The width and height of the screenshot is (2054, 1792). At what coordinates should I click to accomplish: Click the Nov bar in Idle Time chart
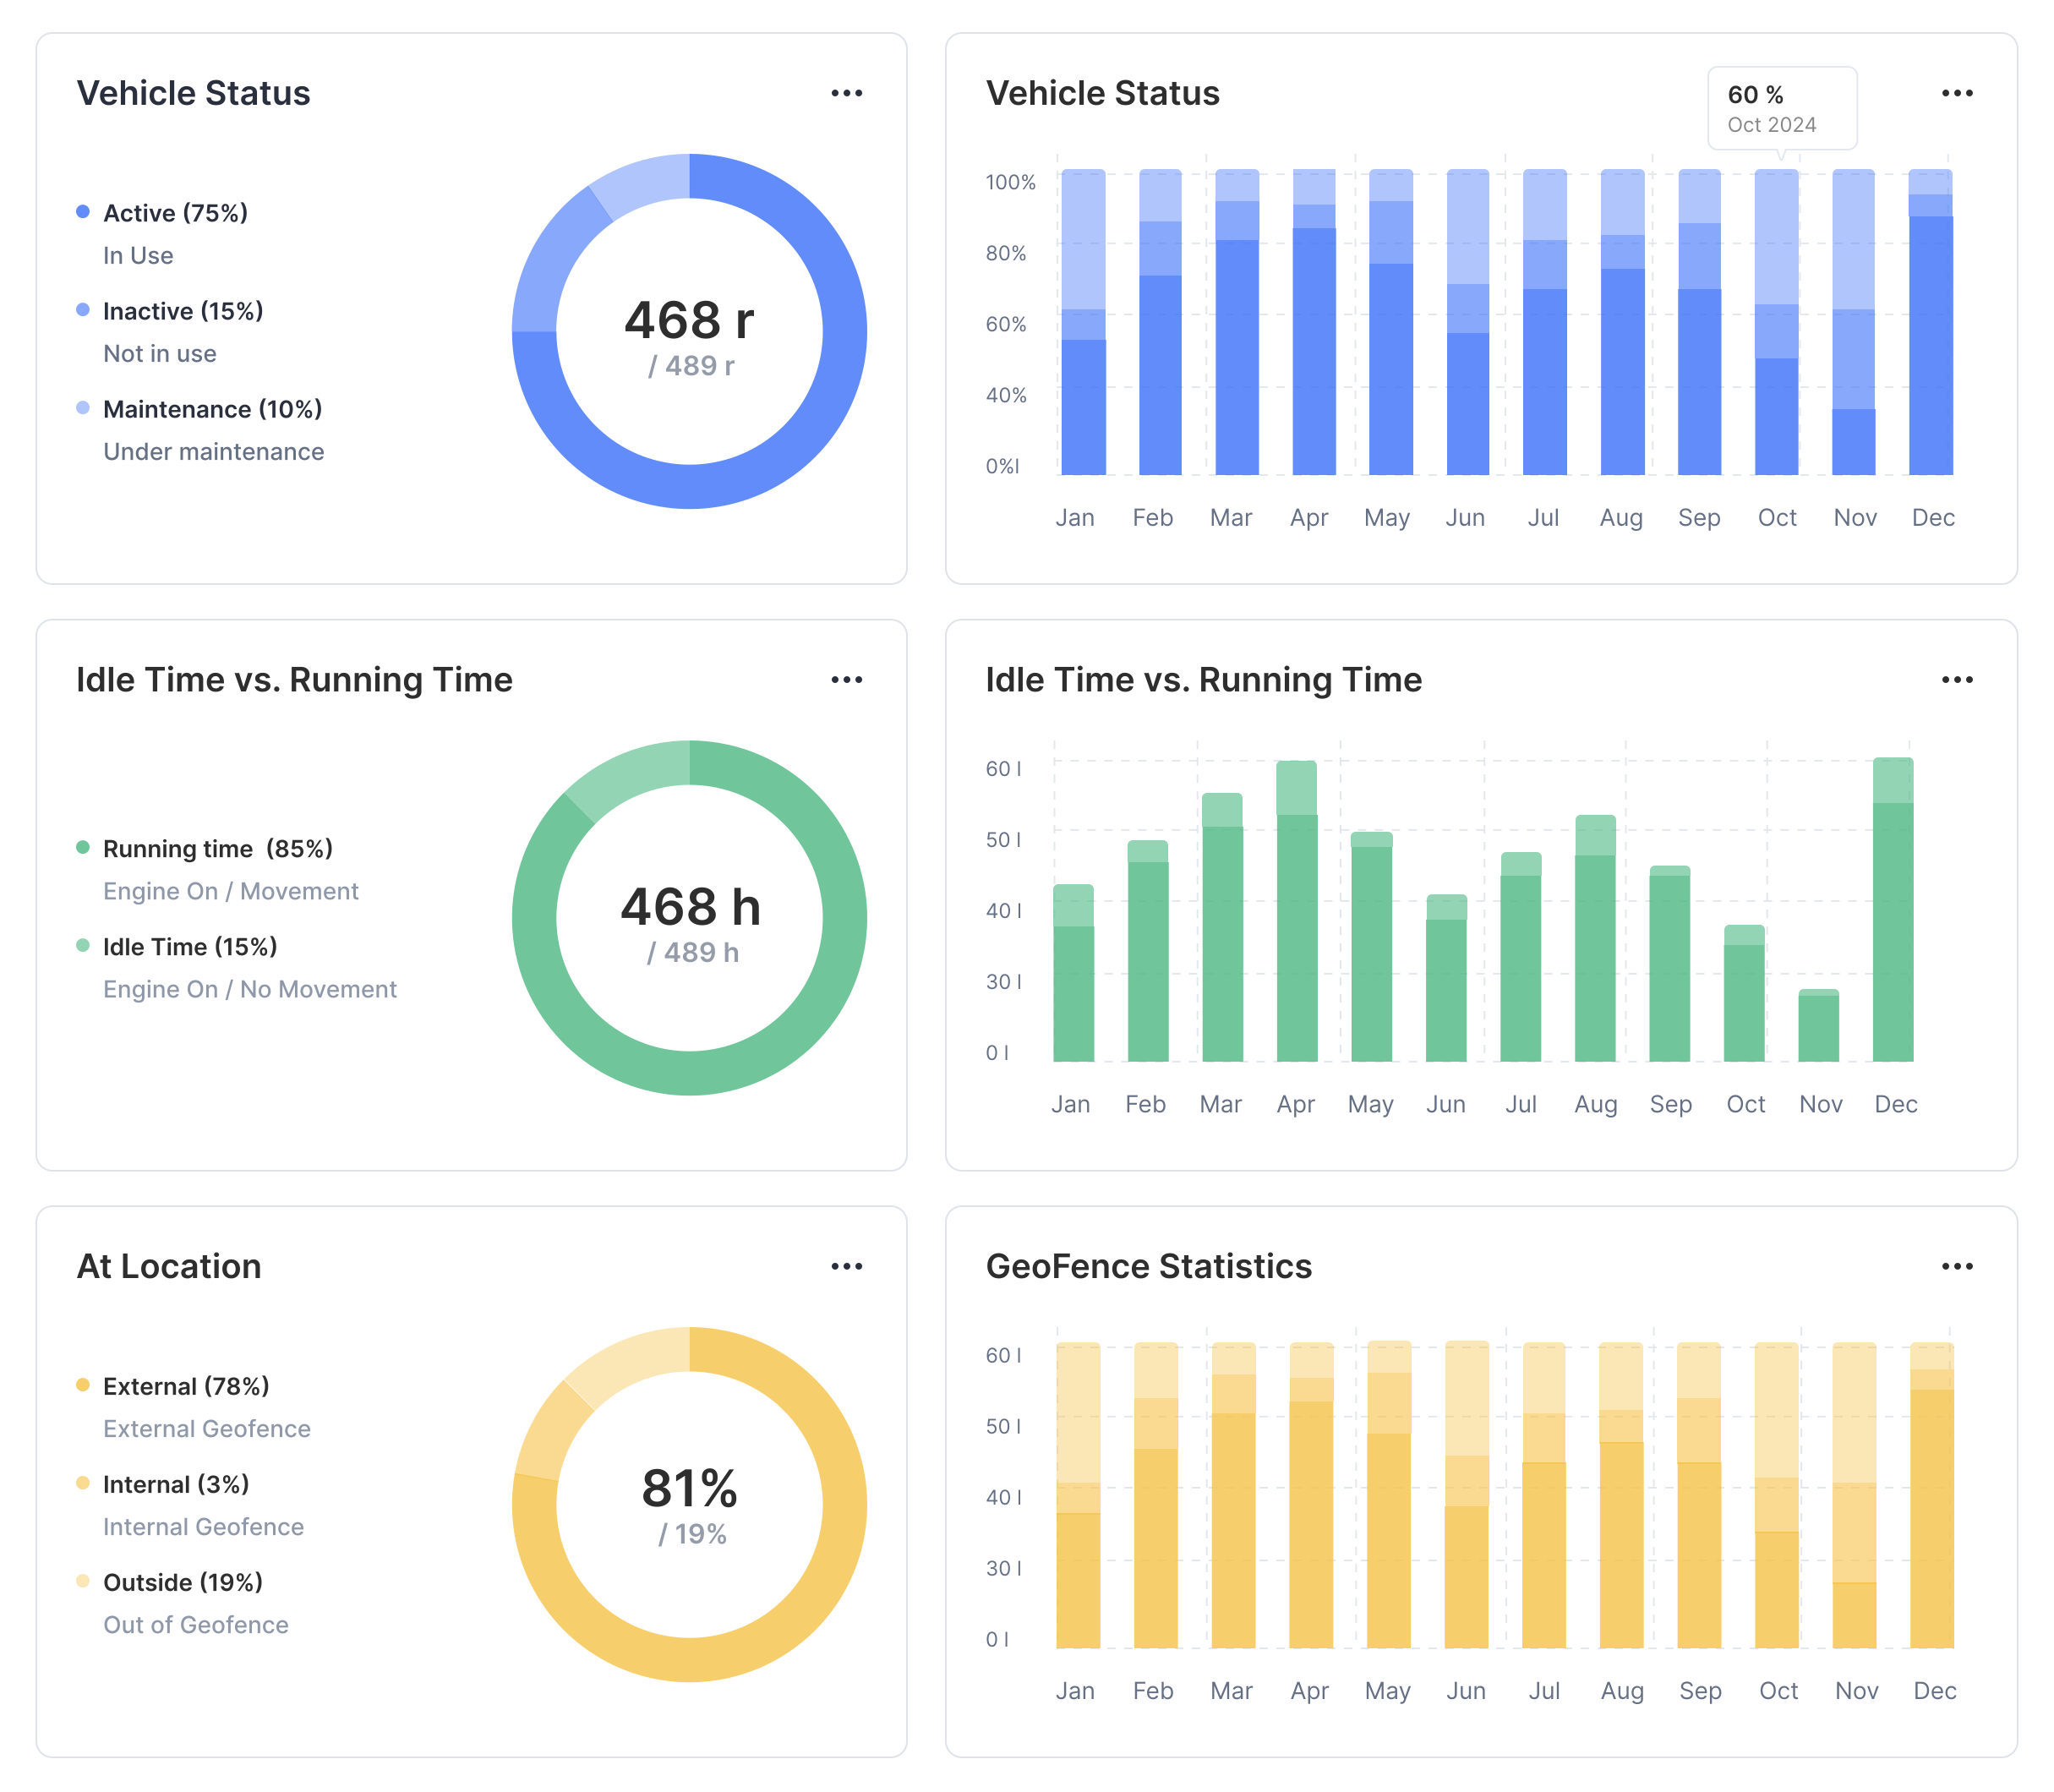(1818, 1025)
